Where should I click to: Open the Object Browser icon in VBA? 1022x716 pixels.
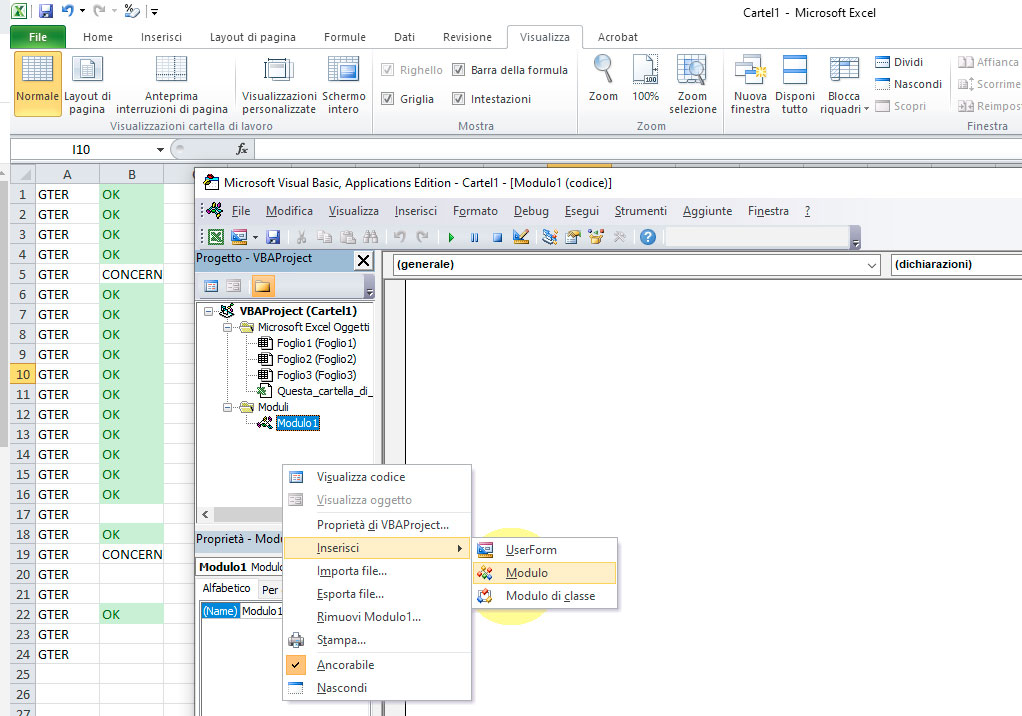point(596,237)
